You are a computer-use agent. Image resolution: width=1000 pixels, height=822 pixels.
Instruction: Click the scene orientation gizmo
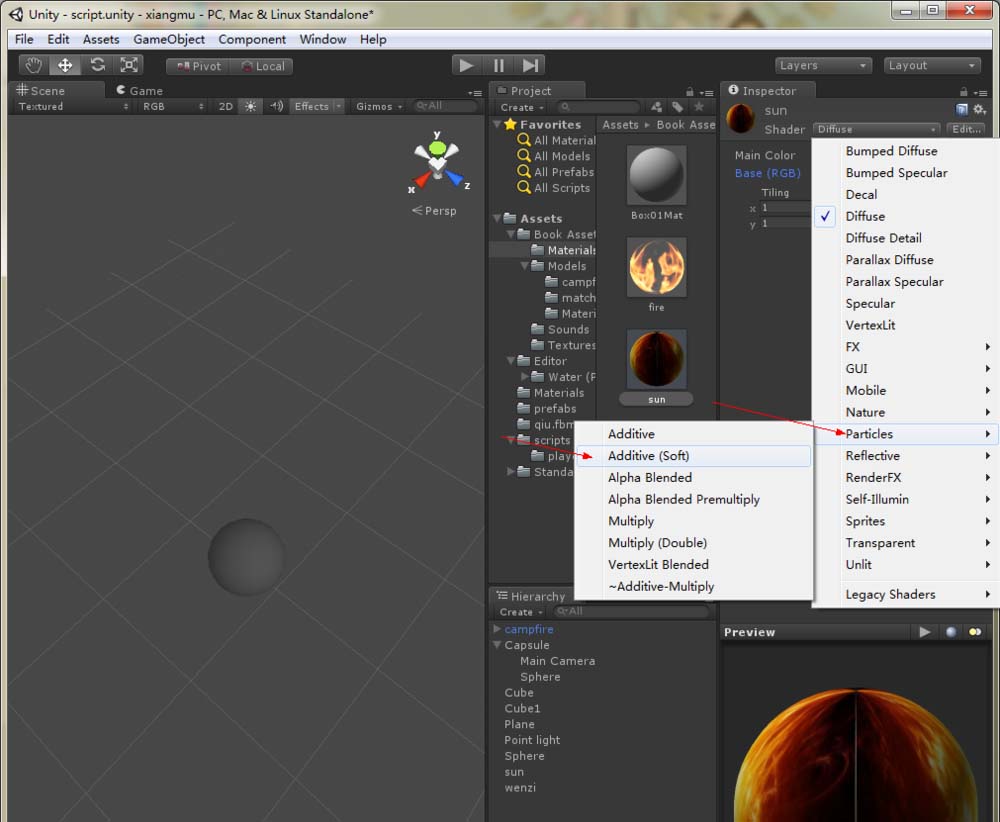tap(438, 163)
